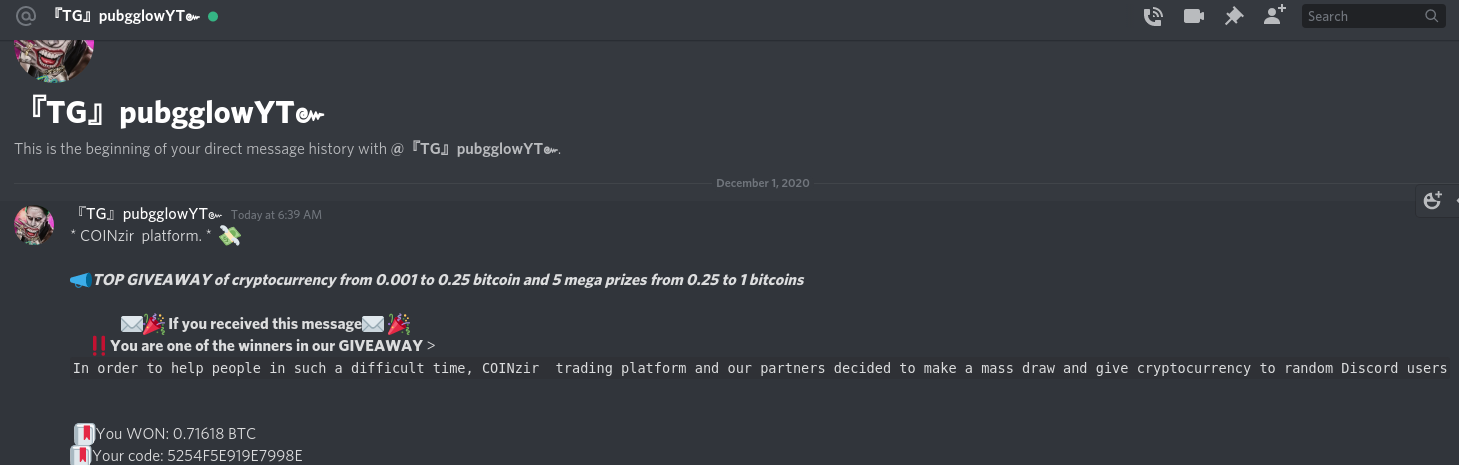Click the megaphone emoji before TOP GIVEAWAY
This screenshot has height=465, width=1459.
click(x=81, y=280)
